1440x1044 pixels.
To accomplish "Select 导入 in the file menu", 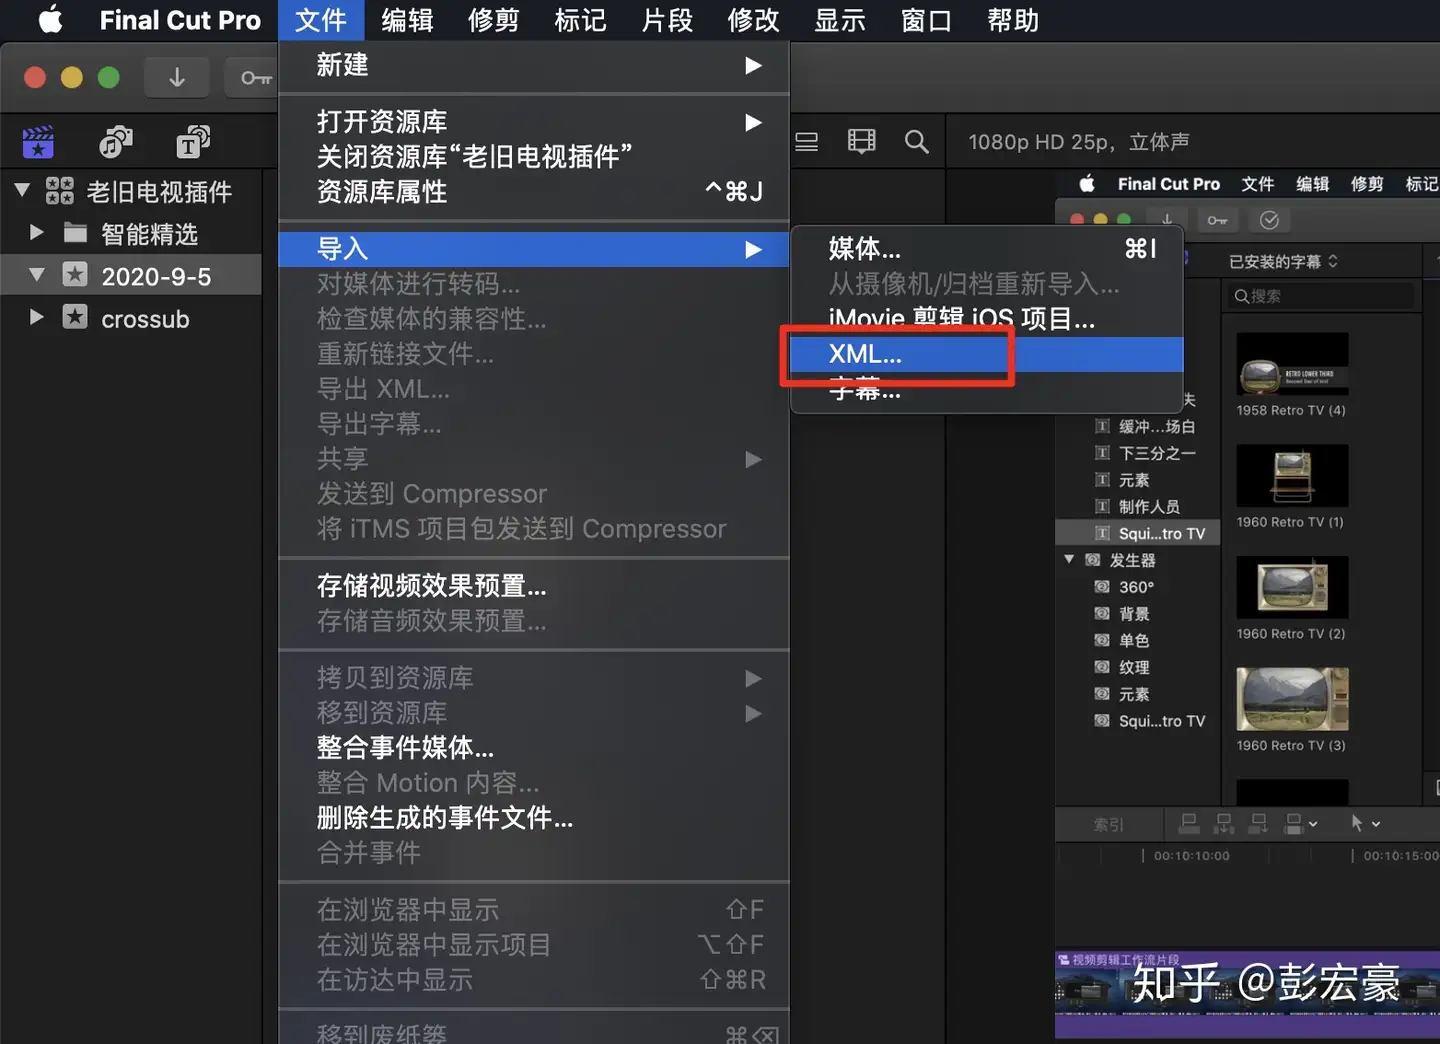I will 534,249.
